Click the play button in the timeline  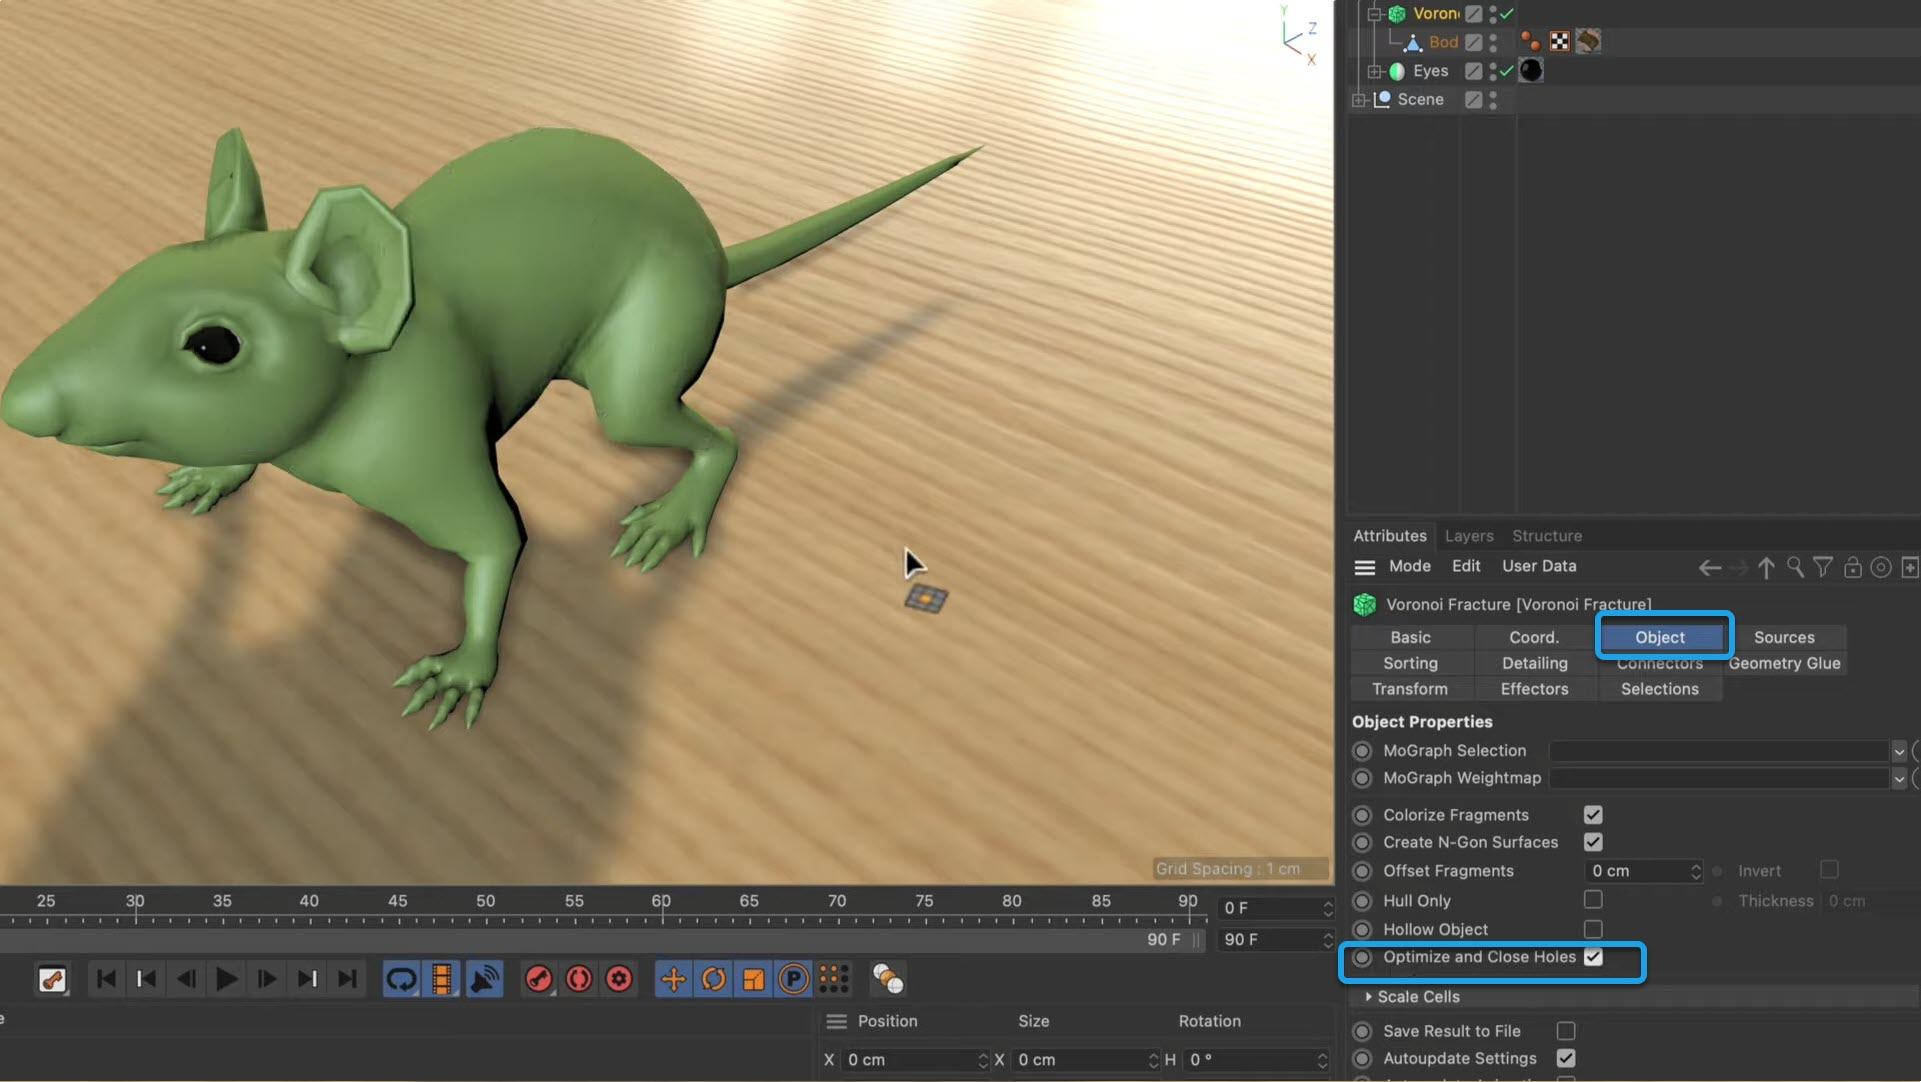227,979
